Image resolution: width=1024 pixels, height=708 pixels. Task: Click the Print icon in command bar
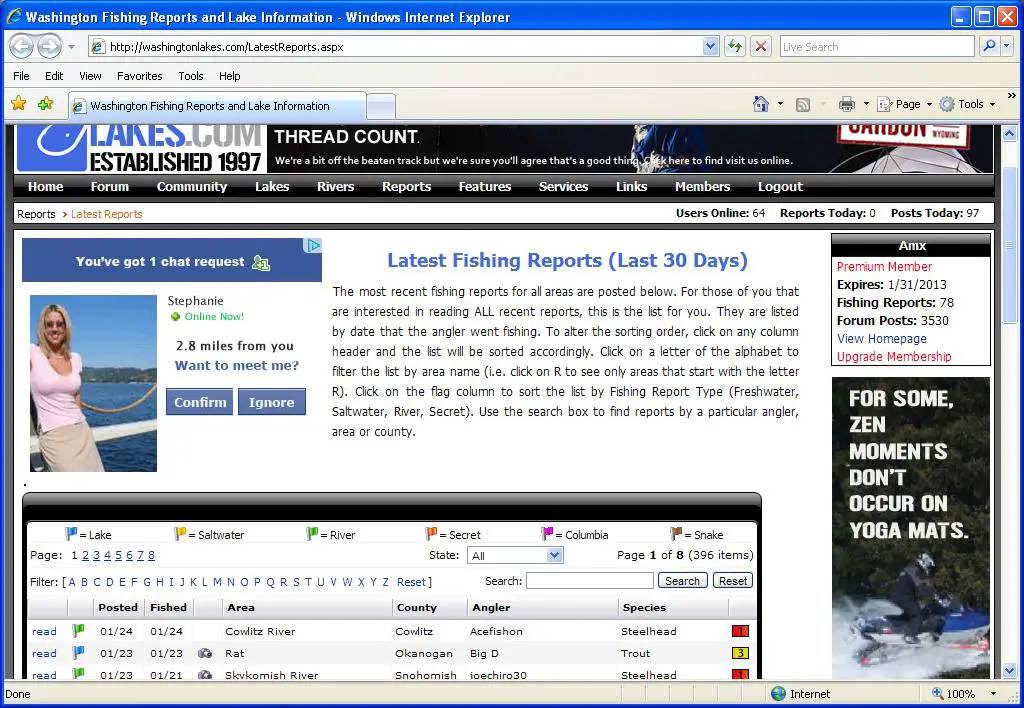pos(847,104)
